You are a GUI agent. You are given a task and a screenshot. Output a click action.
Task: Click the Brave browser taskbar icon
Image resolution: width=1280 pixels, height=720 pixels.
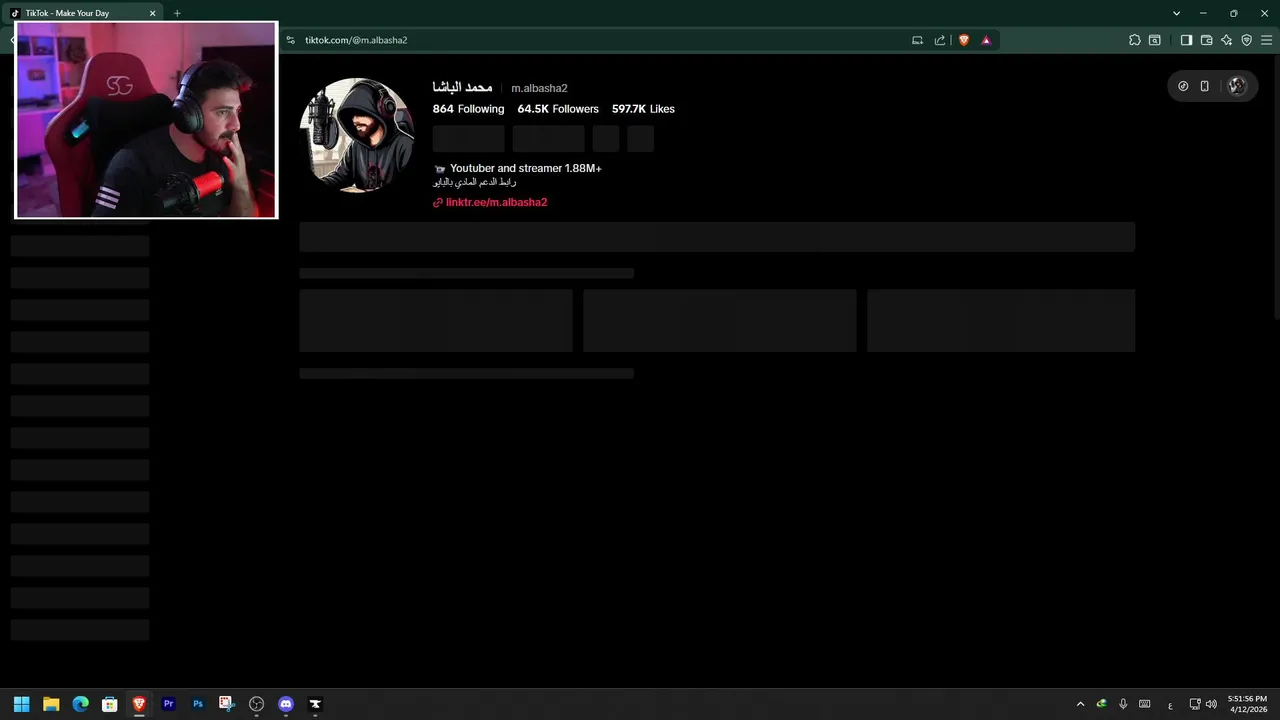[139, 704]
